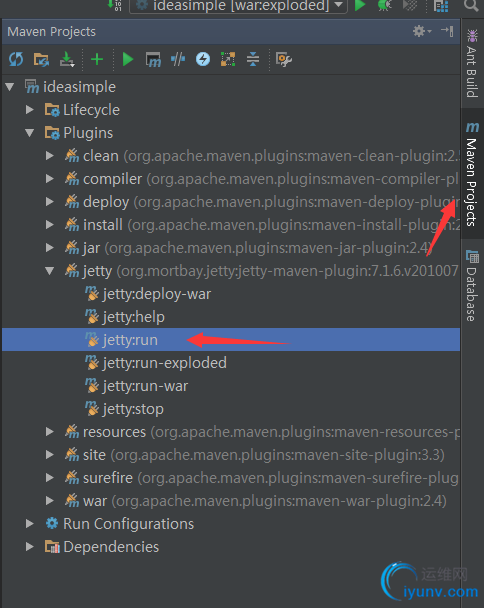The width and height of the screenshot is (484, 608).
Task: Select the jar plugin label
Action: tap(92, 248)
